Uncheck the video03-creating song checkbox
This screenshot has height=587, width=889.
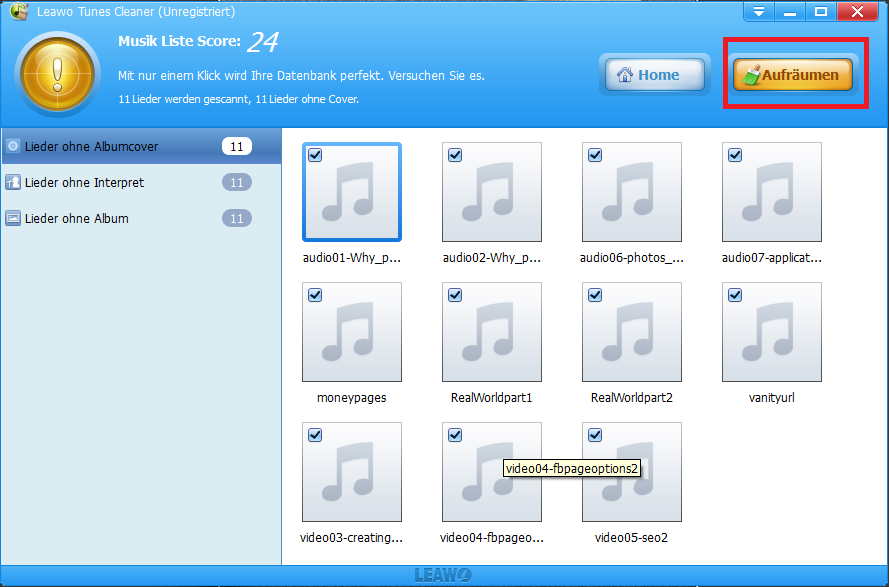click(x=315, y=435)
